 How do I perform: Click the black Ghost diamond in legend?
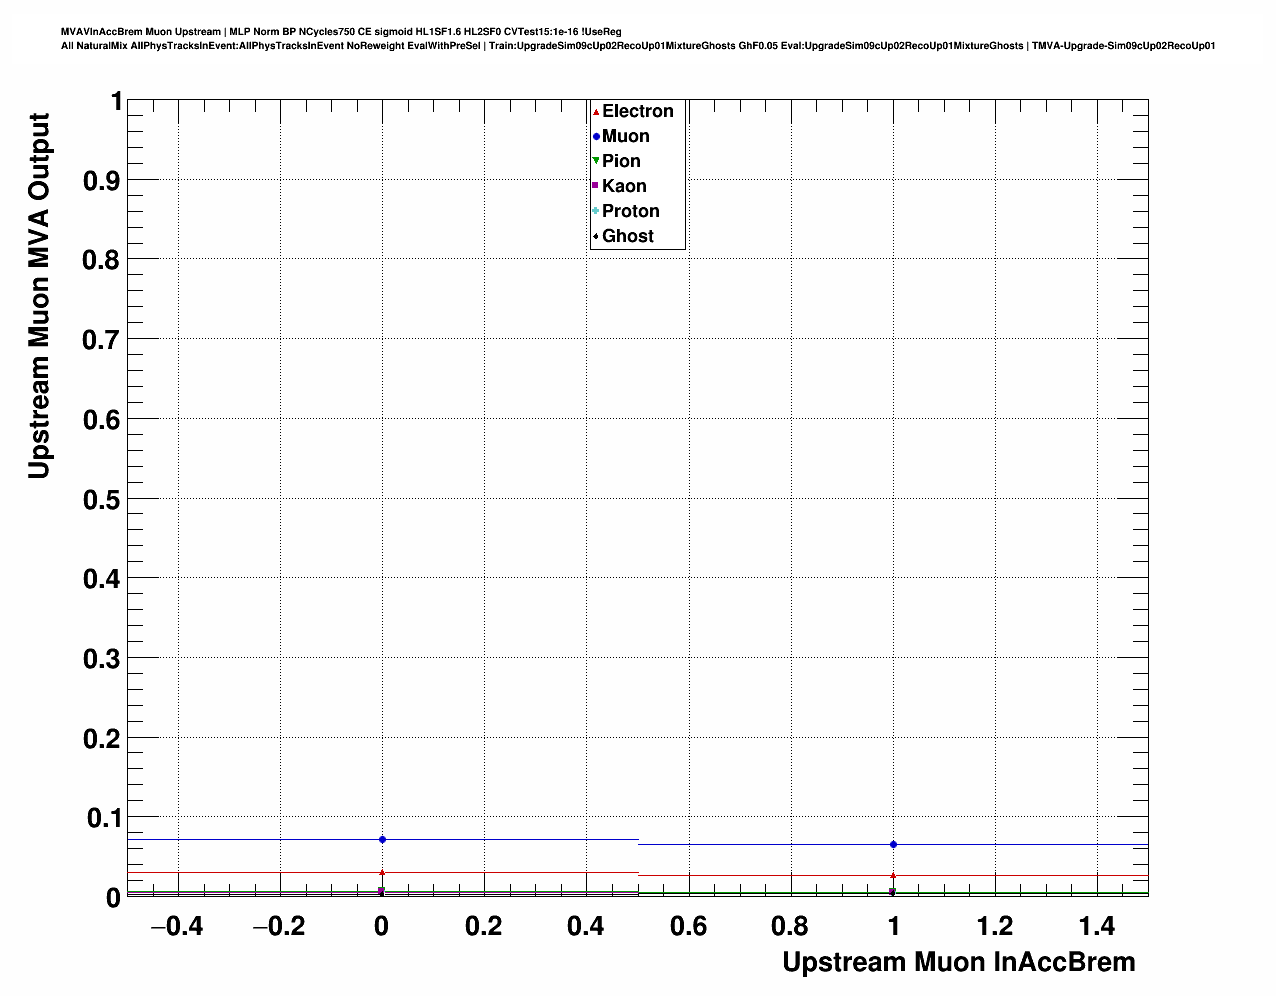596,236
